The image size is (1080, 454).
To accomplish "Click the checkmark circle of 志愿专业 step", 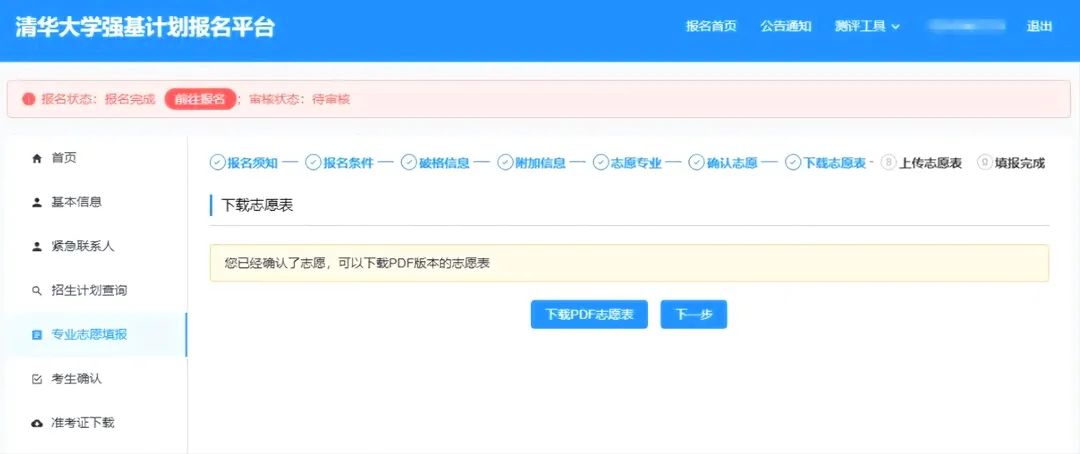I will tap(601, 163).
